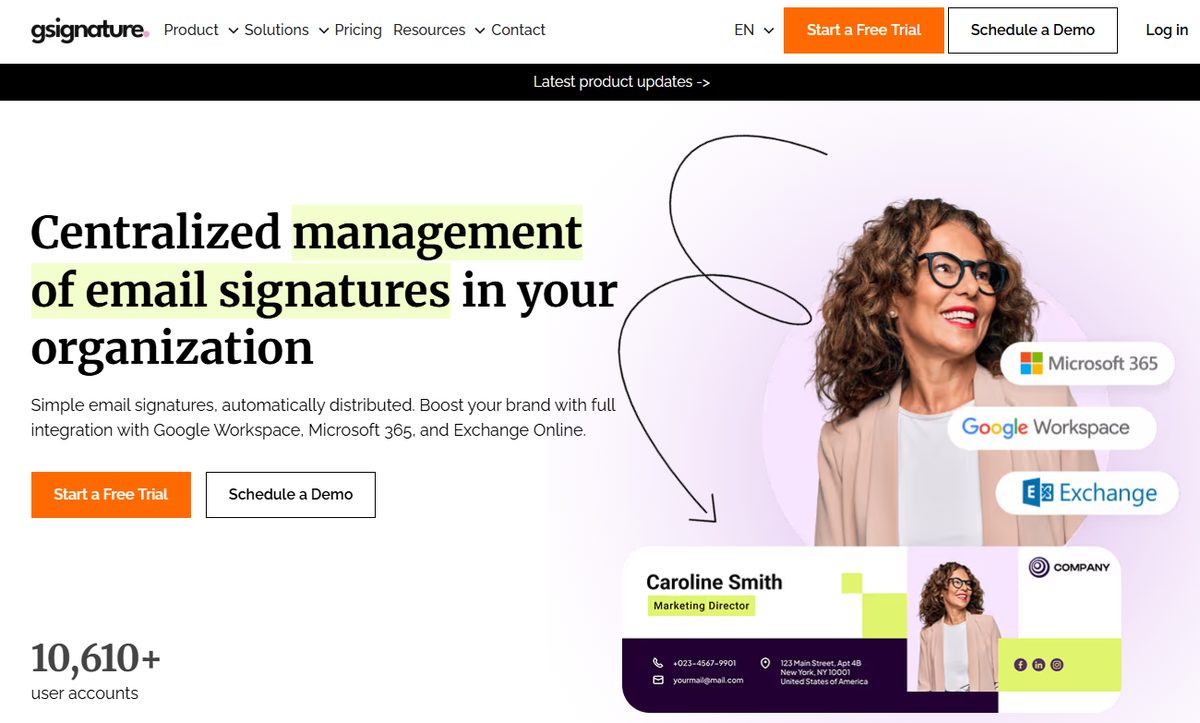Click the Exchange logo badge
Image resolution: width=1200 pixels, height=723 pixels.
click(1088, 493)
